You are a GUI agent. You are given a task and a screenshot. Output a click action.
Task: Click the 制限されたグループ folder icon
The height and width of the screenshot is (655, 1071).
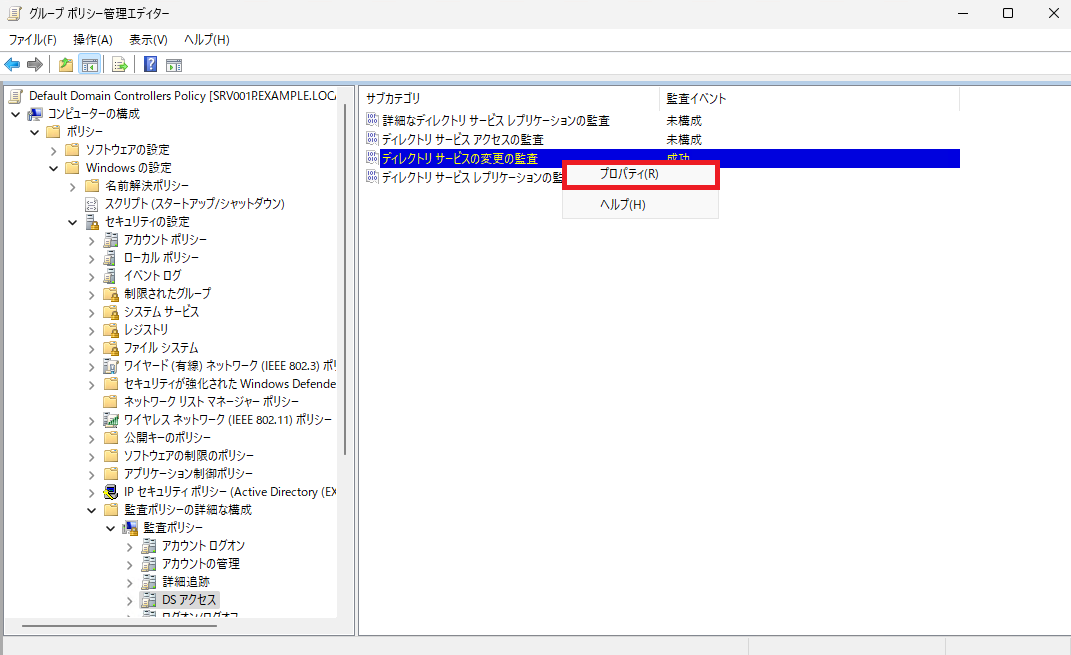click(x=111, y=294)
